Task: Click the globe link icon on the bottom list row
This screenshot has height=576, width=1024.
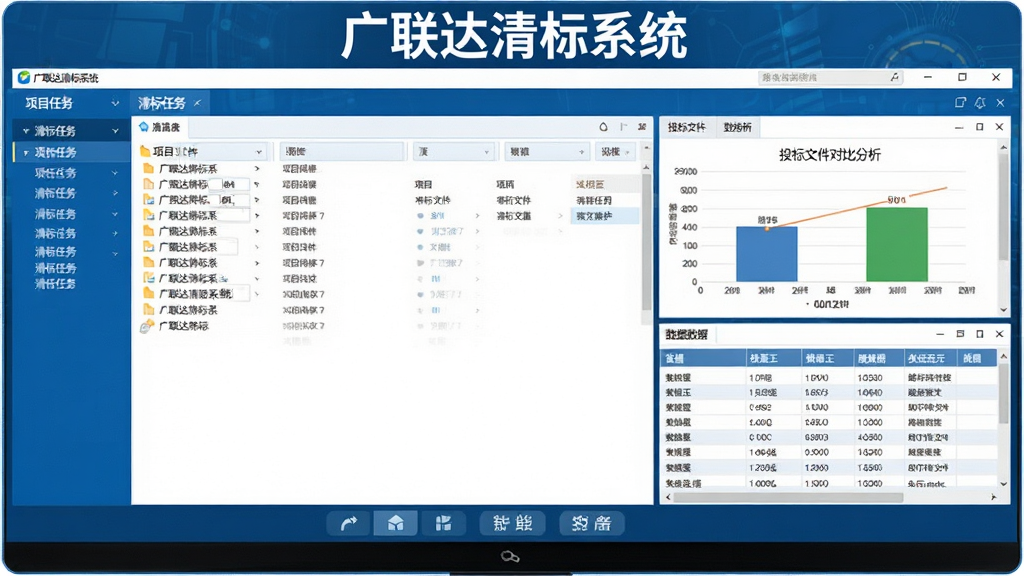Action: (x=146, y=326)
